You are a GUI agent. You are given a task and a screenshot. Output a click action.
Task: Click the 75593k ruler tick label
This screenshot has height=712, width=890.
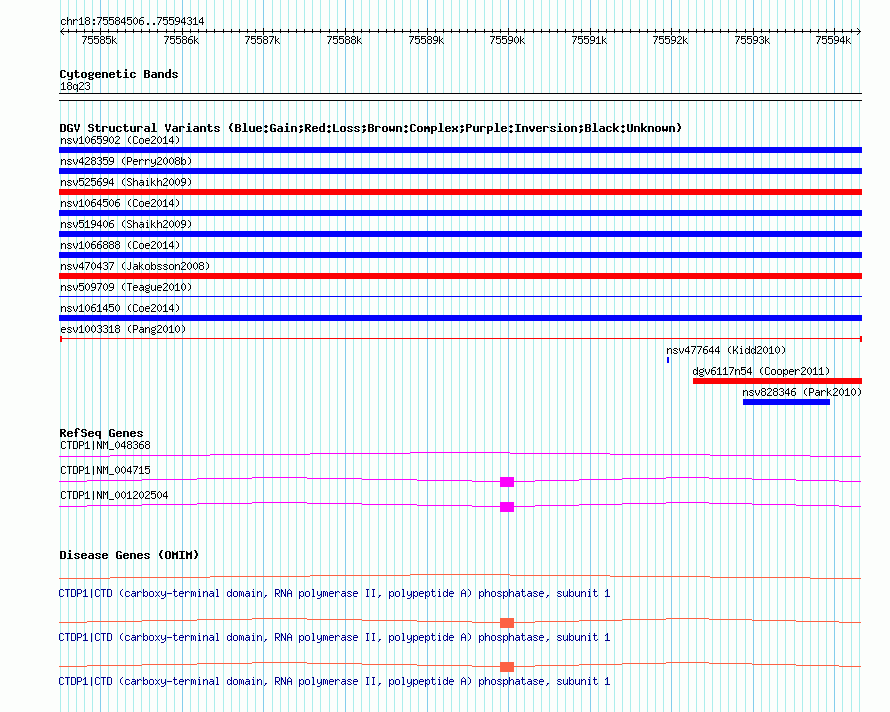752,41
